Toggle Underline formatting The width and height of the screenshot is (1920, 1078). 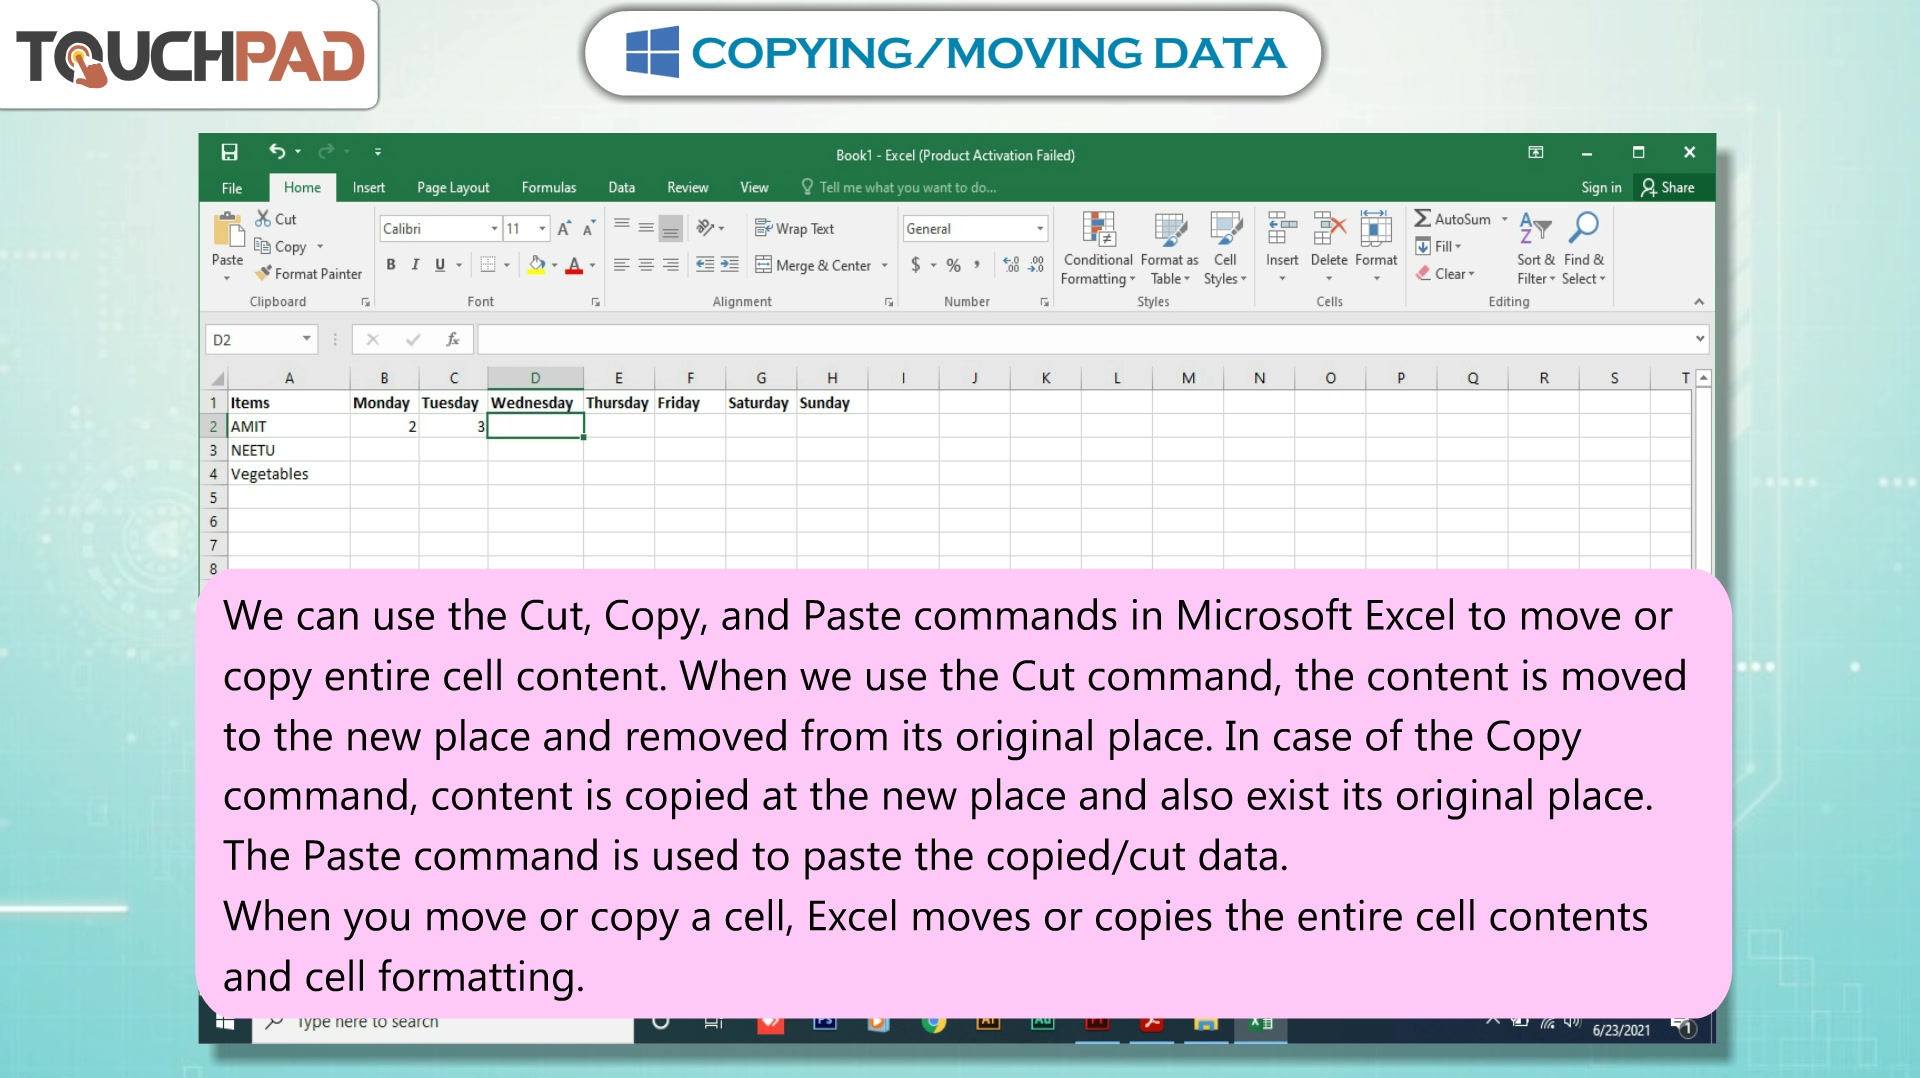coord(440,265)
